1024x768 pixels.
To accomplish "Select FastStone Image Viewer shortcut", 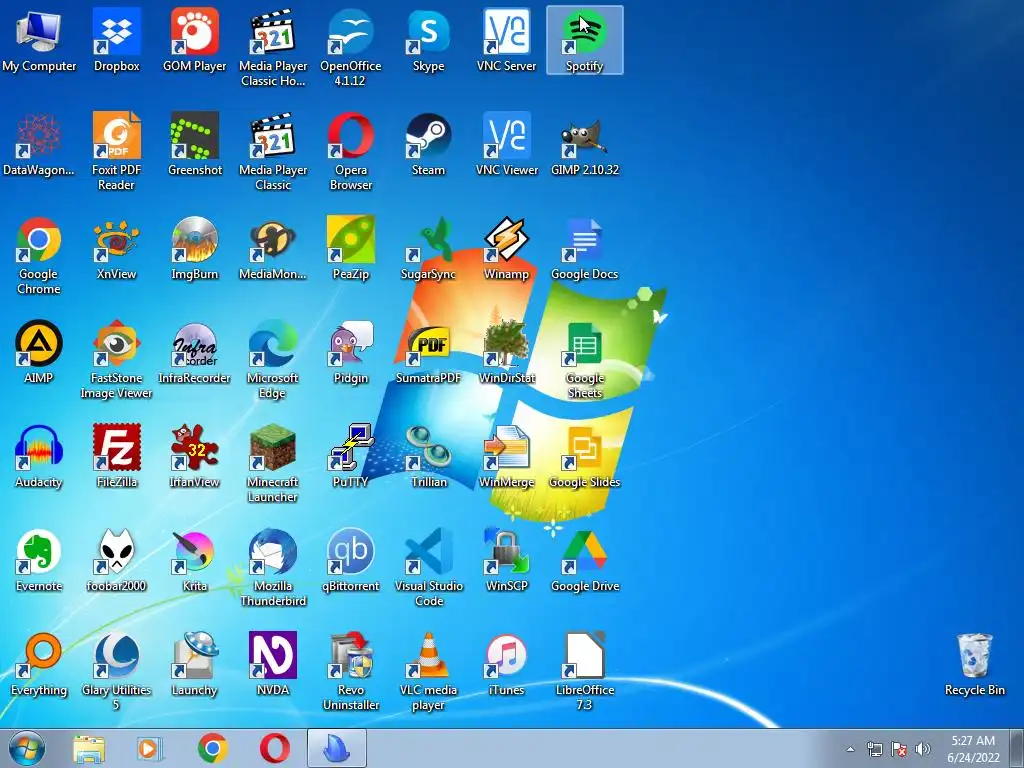I will 116,360.
